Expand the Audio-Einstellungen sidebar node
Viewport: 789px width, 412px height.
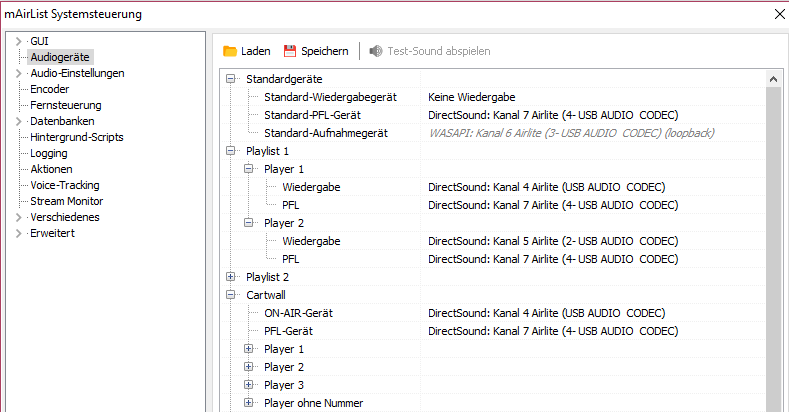point(19,73)
